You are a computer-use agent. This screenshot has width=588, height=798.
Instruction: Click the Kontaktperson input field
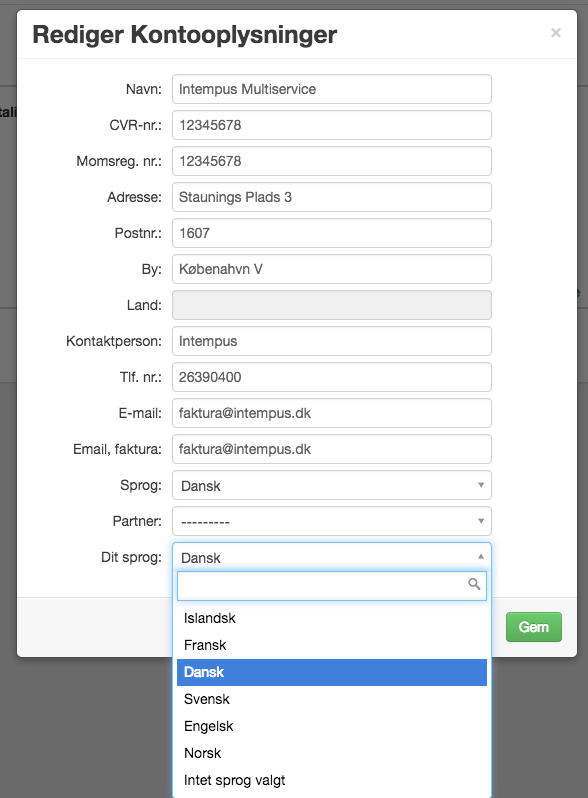(x=332, y=341)
